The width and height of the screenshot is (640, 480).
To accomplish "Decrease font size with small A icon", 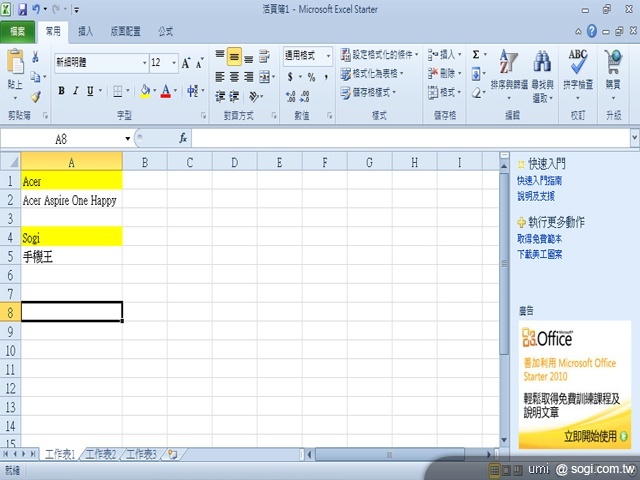I will (x=199, y=63).
